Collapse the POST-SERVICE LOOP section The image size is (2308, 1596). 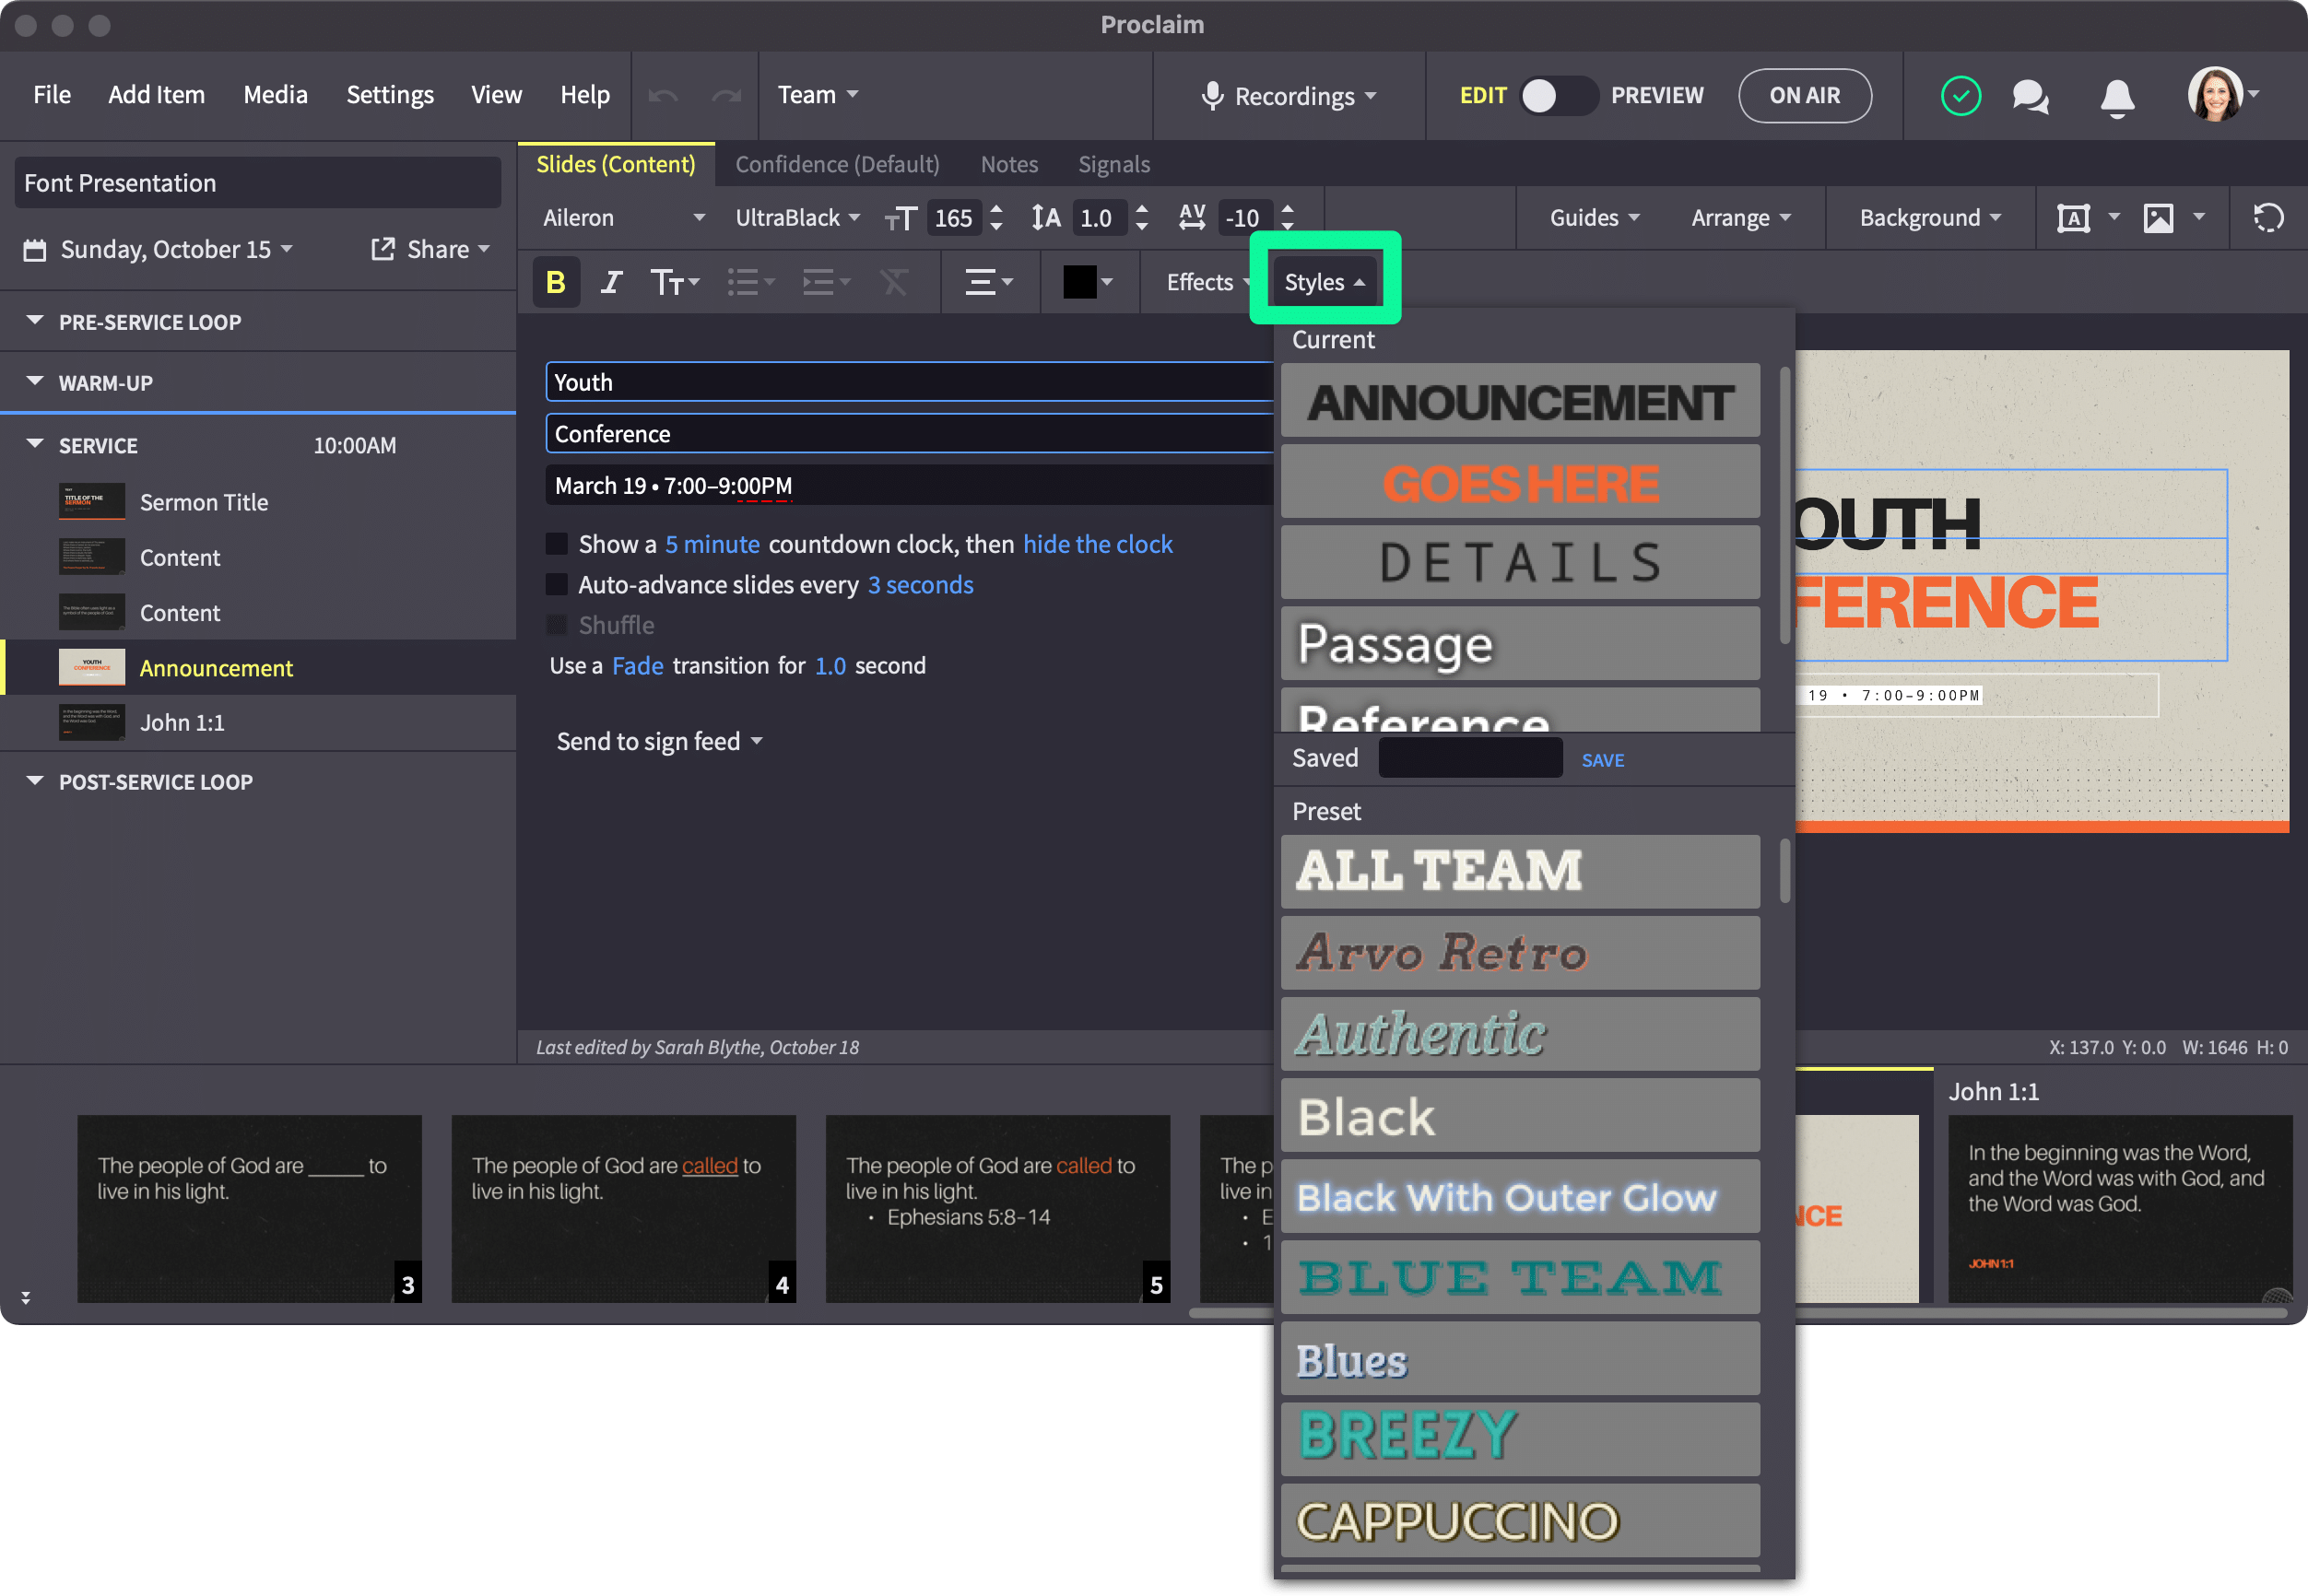click(x=35, y=781)
